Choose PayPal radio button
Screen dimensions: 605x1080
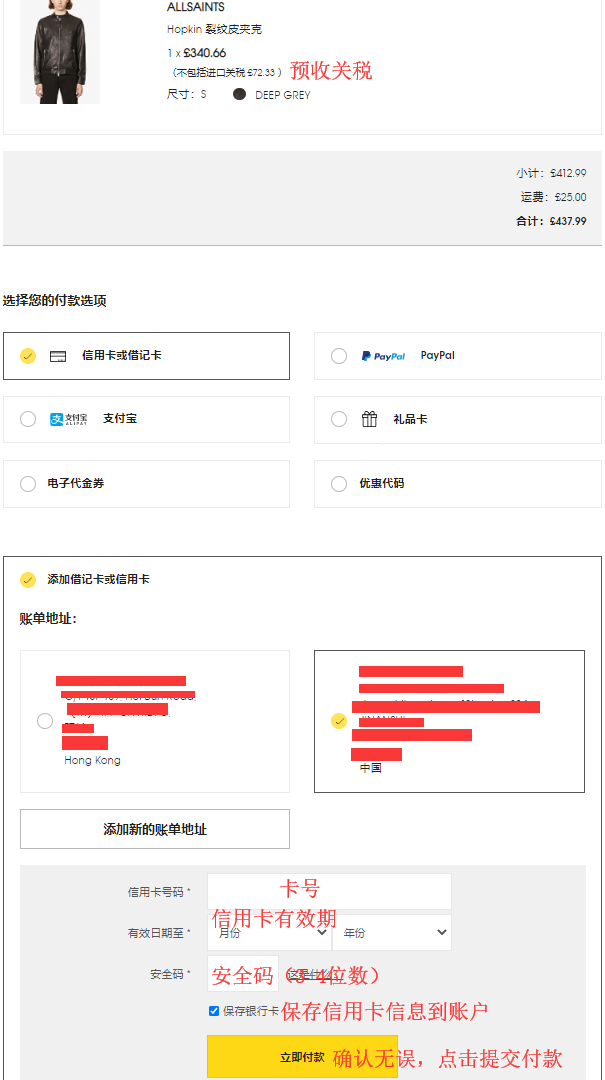[339, 356]
